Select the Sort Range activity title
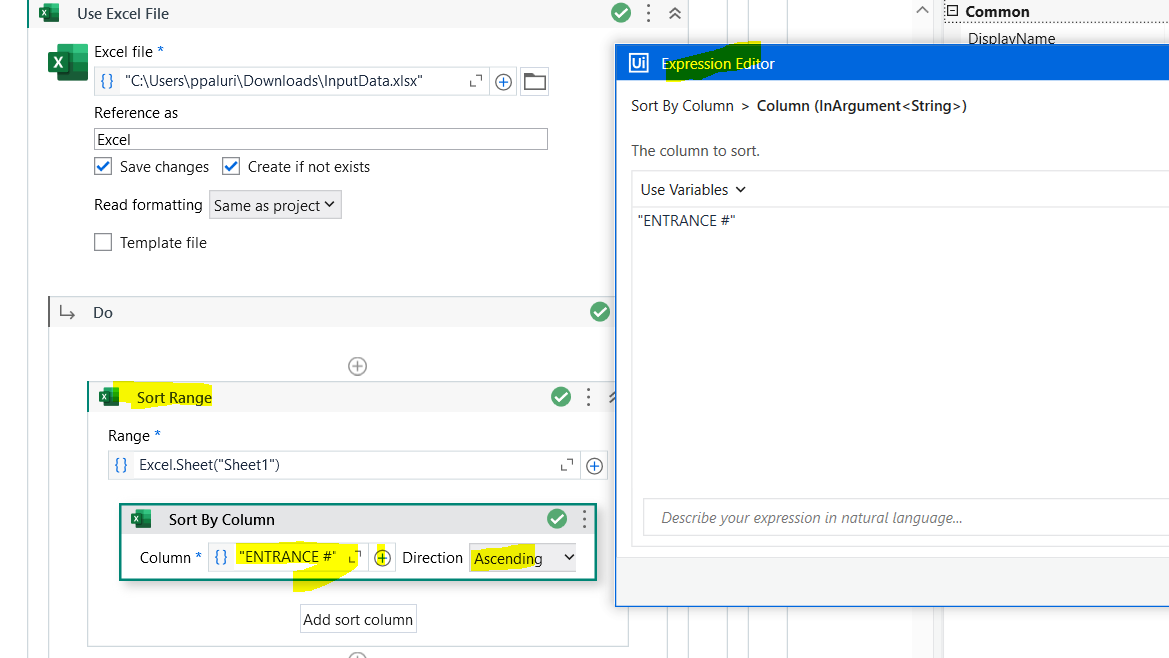1169x658 pixels. click(174, 398)
